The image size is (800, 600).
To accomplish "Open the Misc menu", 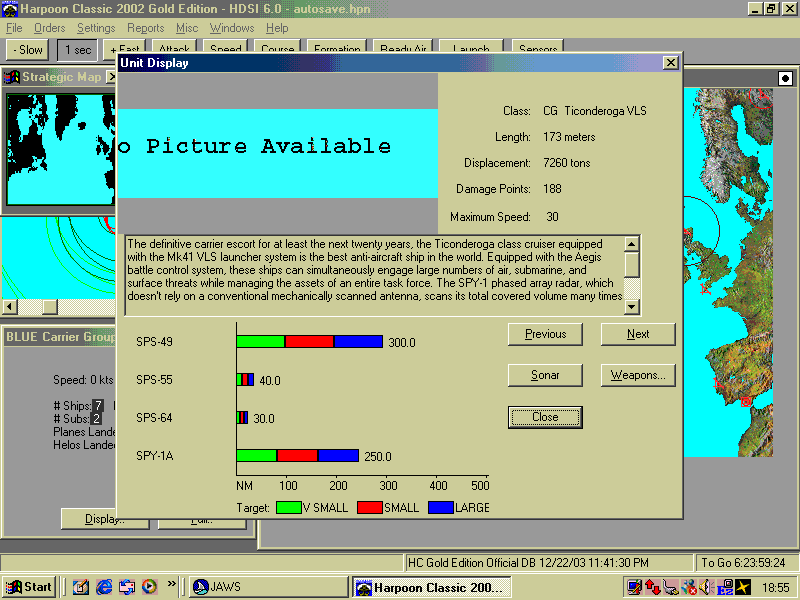I will pos(187,28).
